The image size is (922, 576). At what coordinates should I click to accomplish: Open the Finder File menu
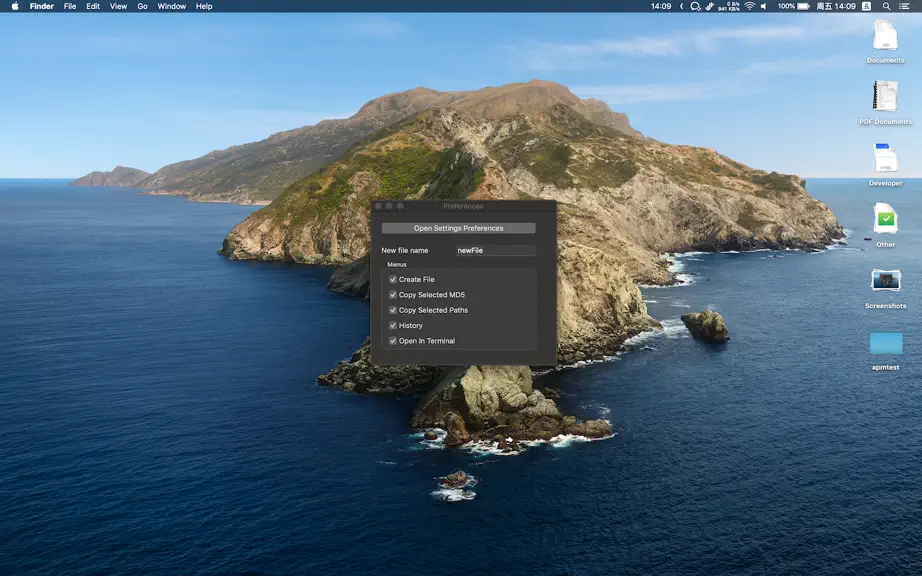tap(70, 6)
